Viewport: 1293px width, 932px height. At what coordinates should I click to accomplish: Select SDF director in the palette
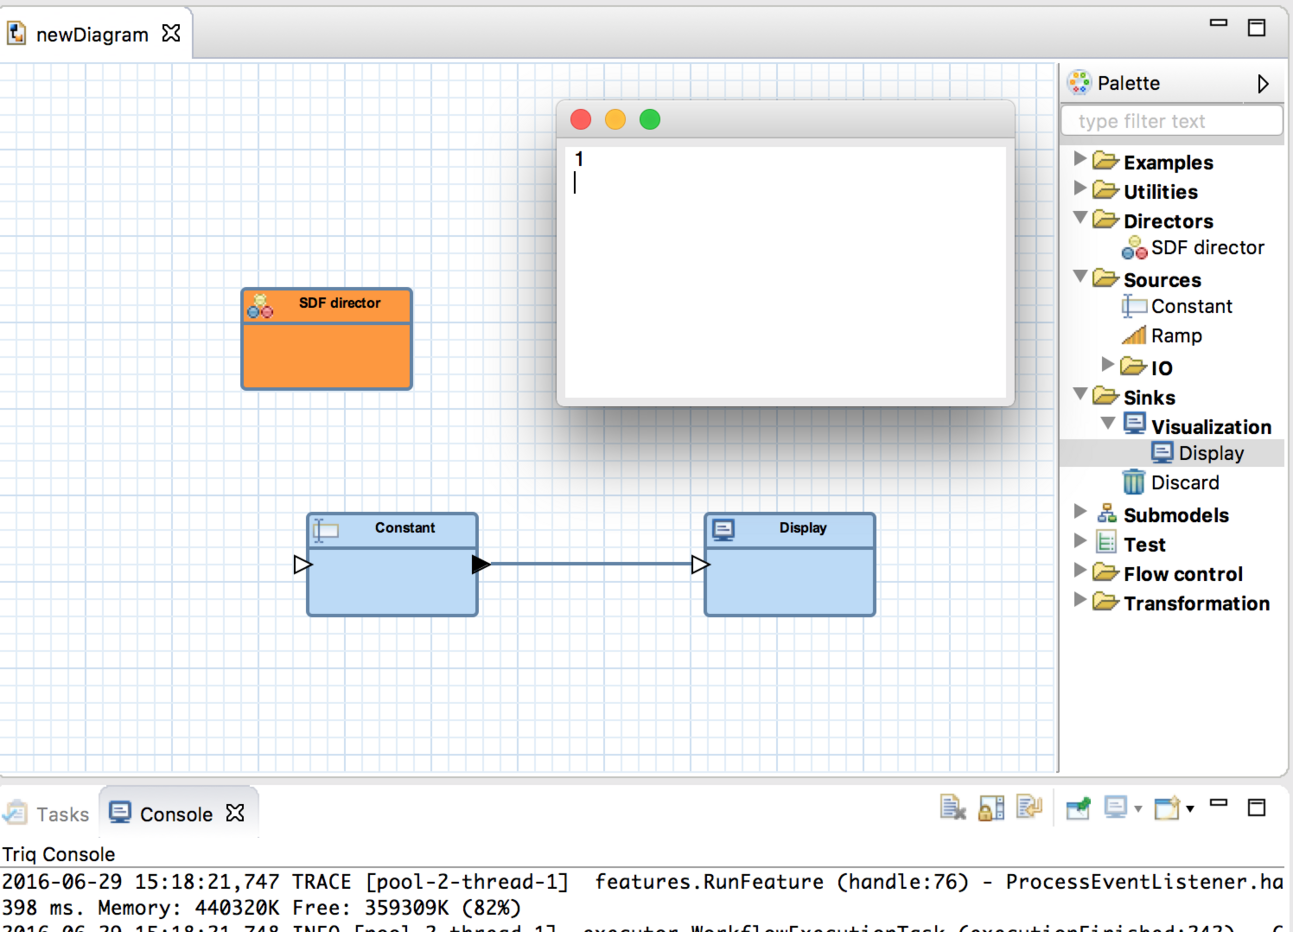(1206, 248)
